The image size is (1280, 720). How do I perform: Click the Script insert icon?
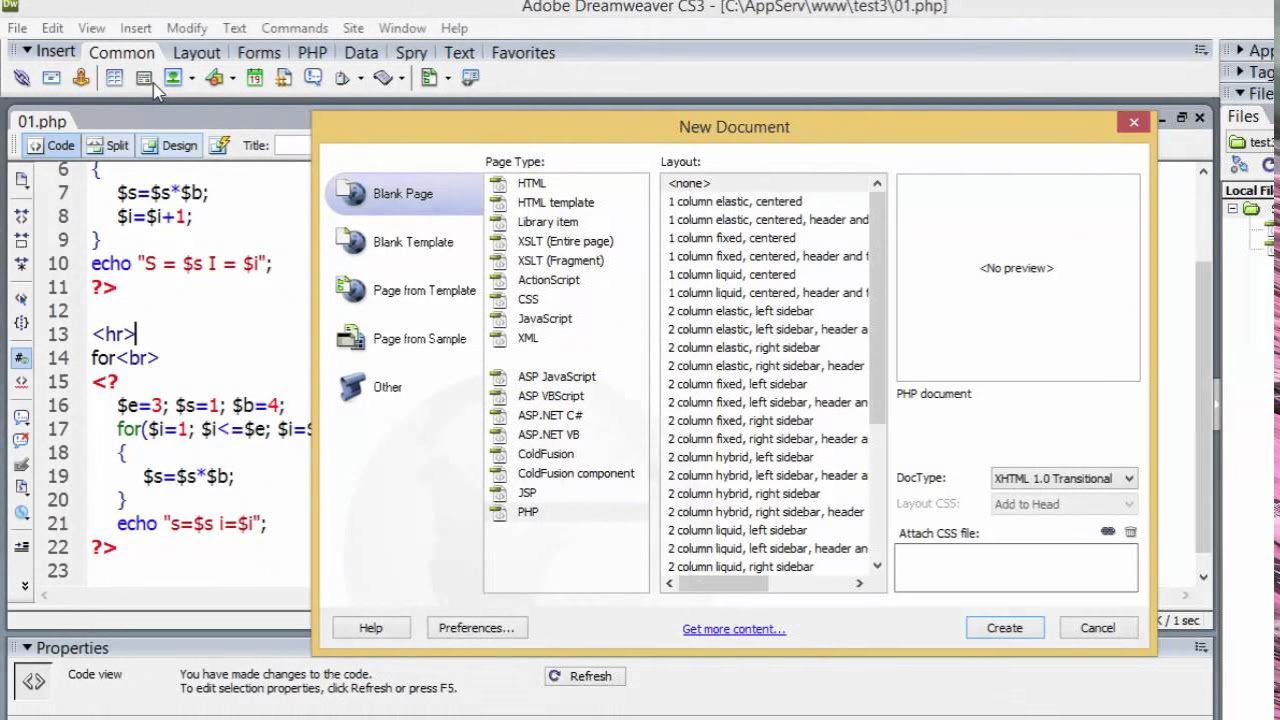pos(383,78)
